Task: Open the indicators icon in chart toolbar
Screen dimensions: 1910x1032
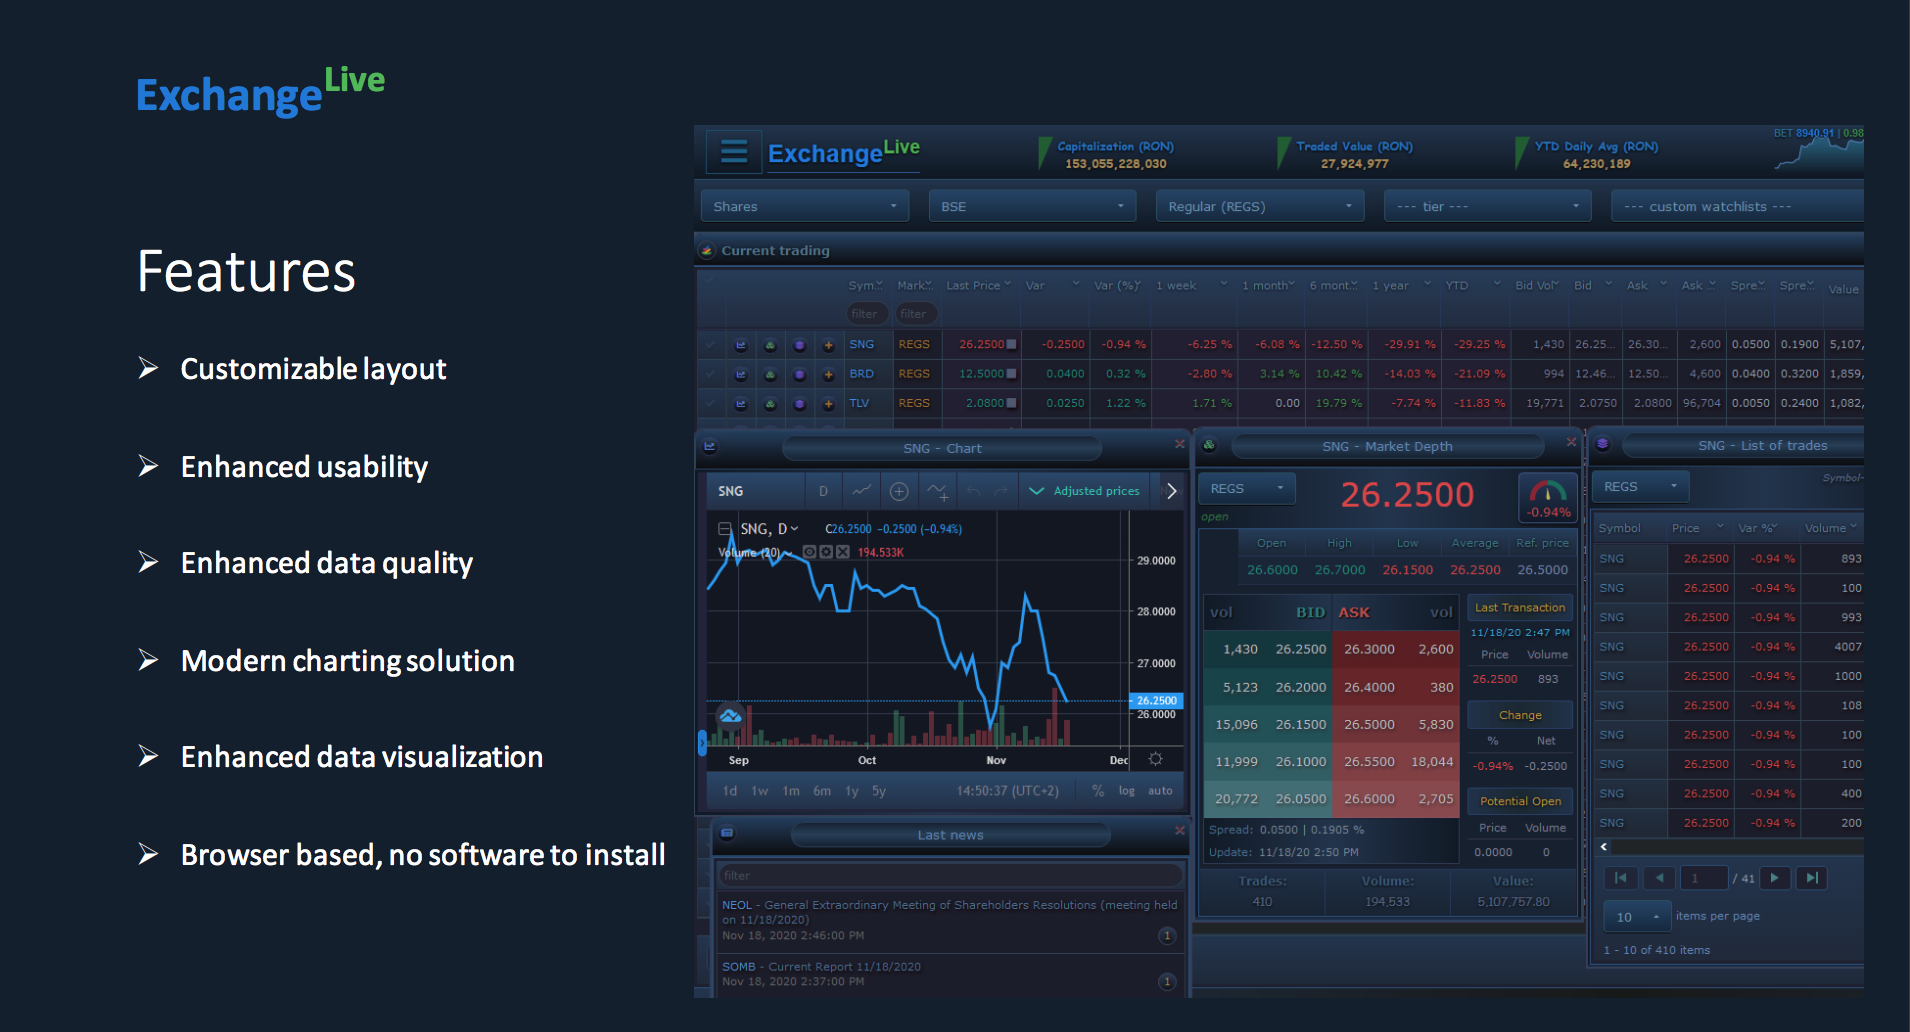Action: click(937, 491)
